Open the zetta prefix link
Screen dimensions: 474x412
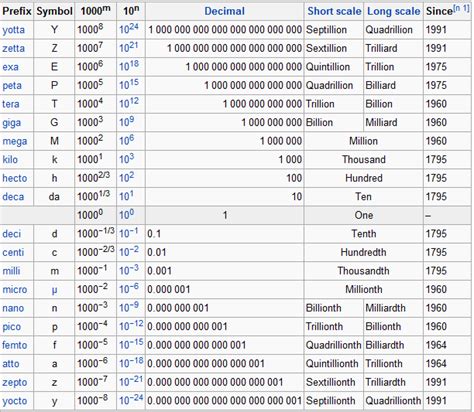click(x=13, y=48)
